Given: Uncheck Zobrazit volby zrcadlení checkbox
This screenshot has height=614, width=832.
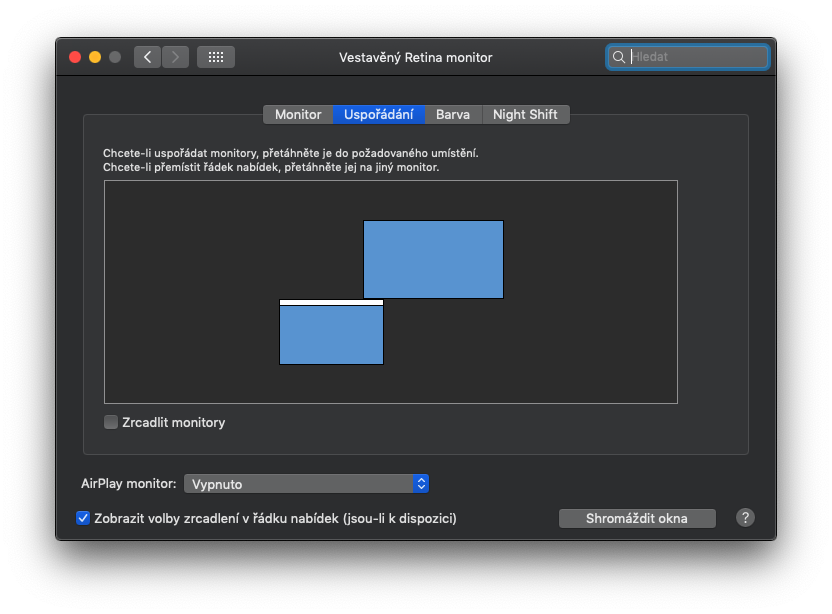Looking at the screenshot, I should (83, 518).
